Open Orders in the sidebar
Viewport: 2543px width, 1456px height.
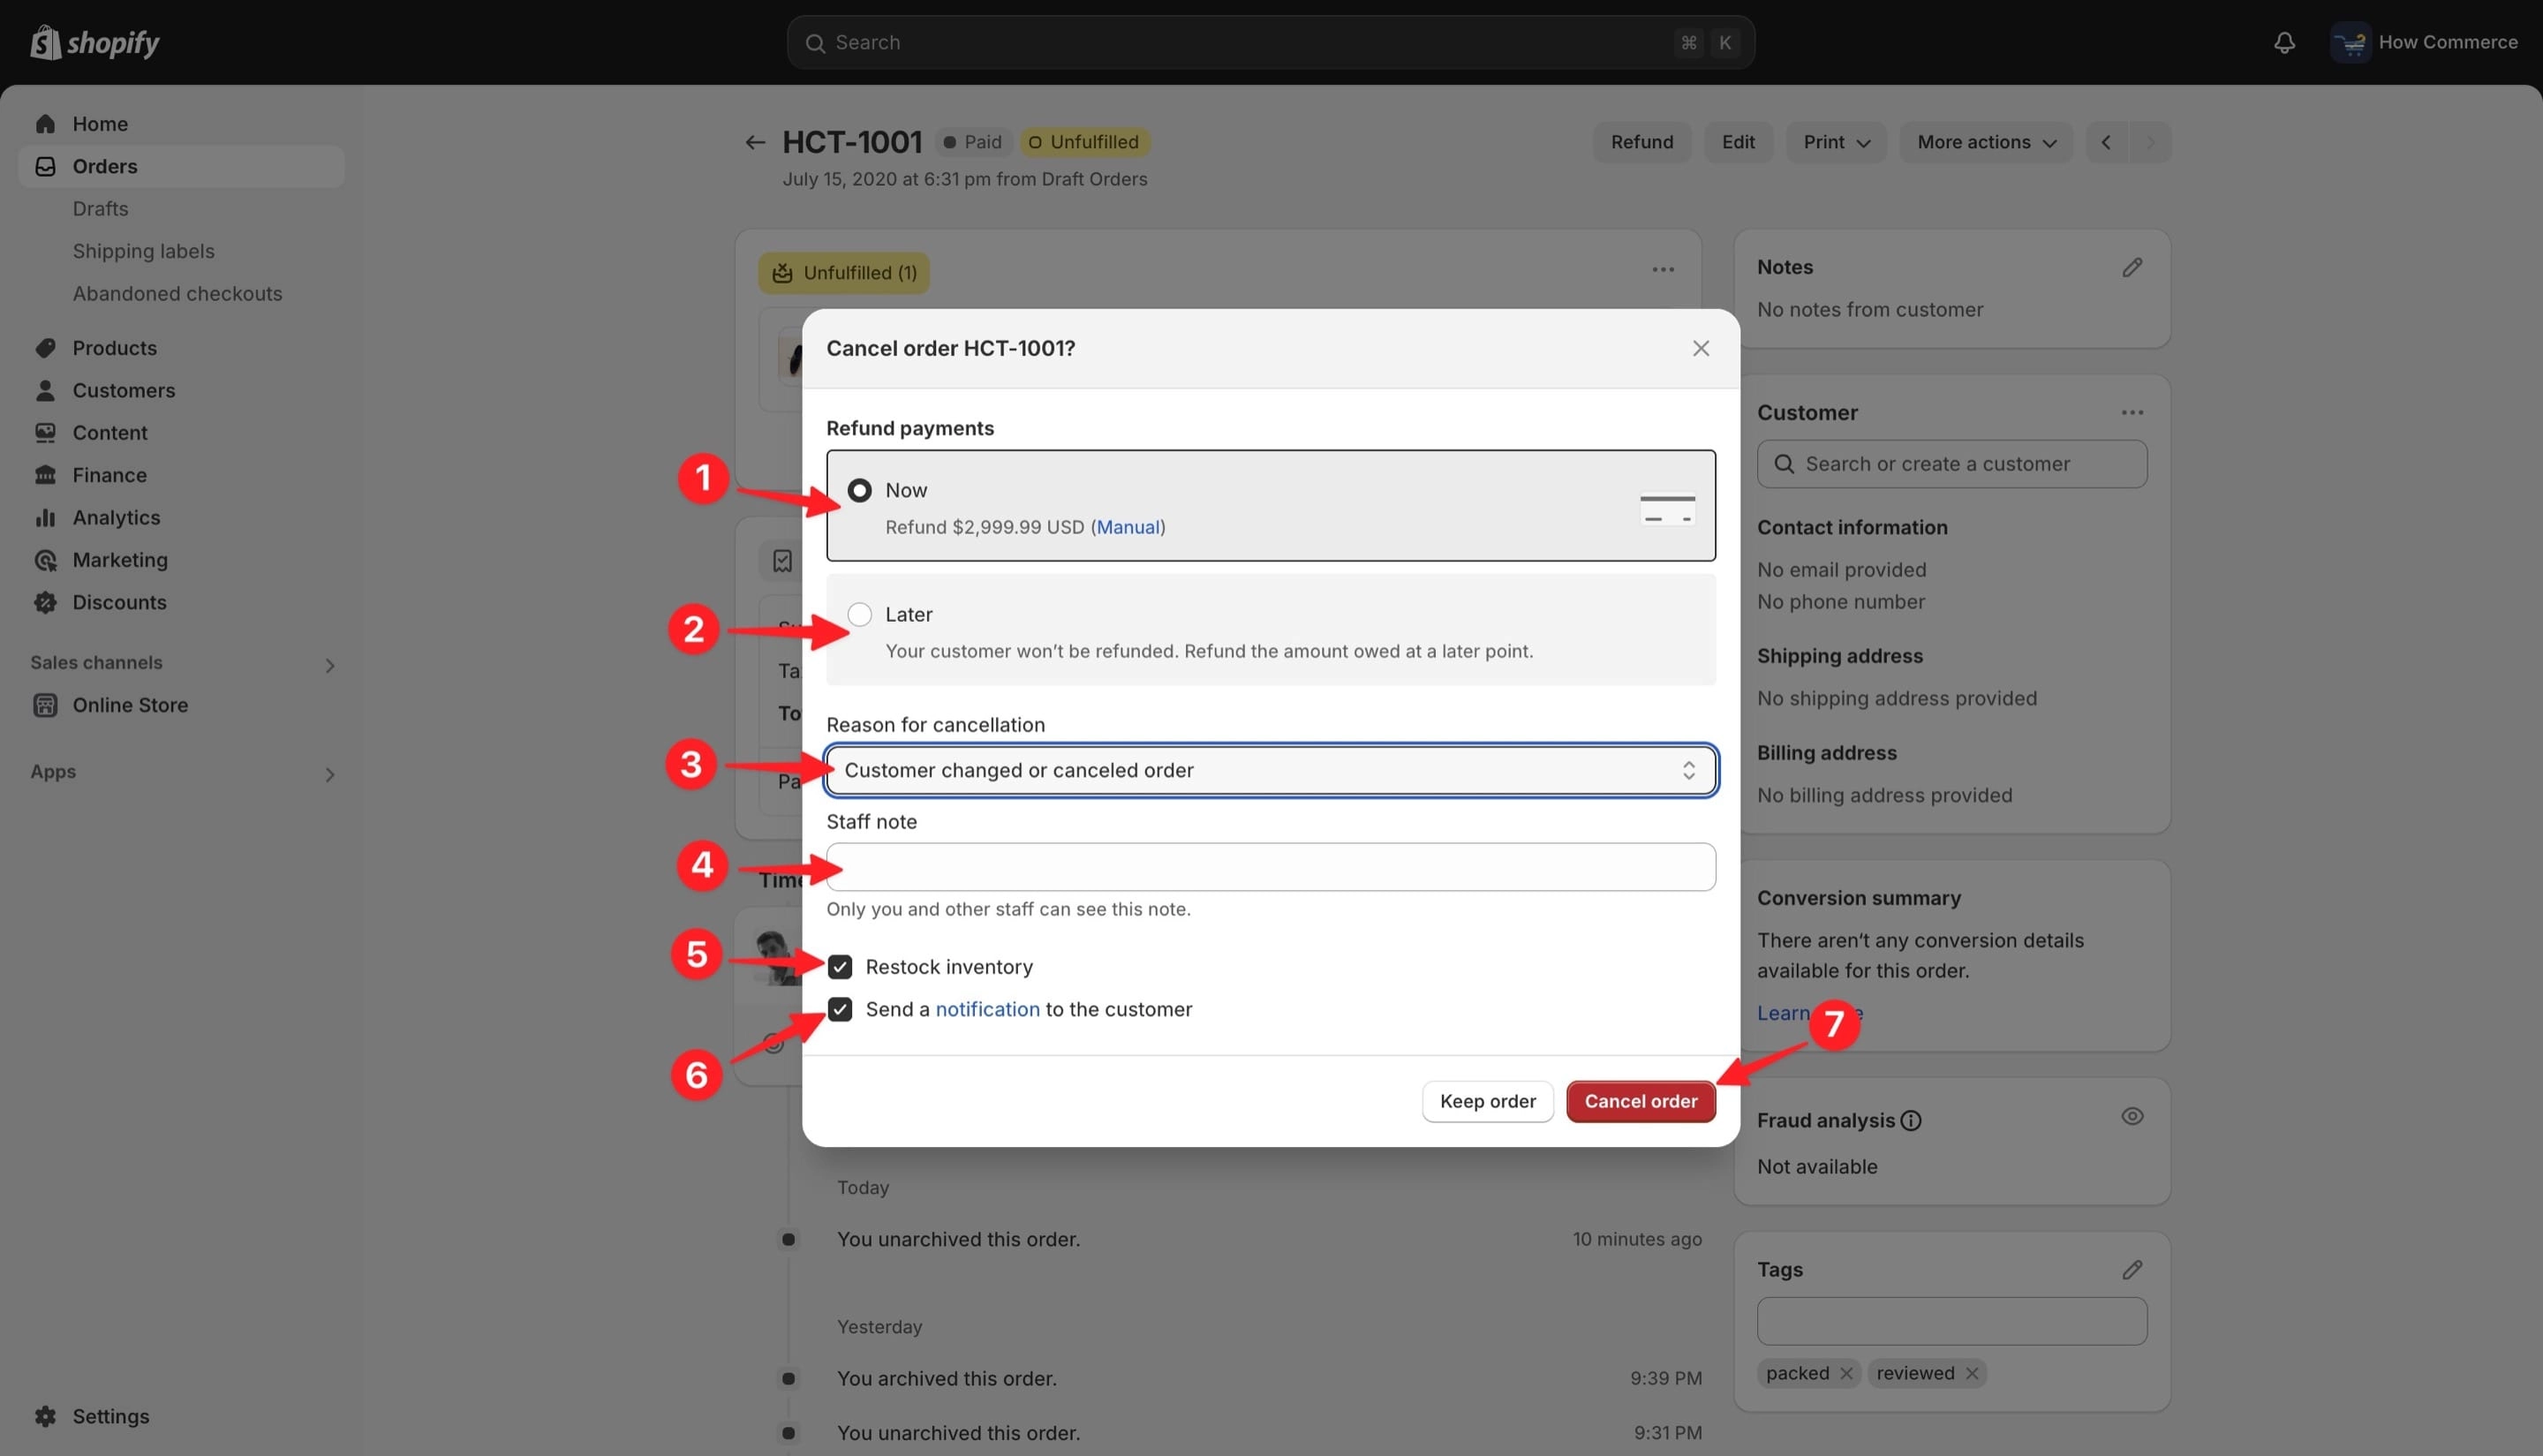tap(181, 166)
